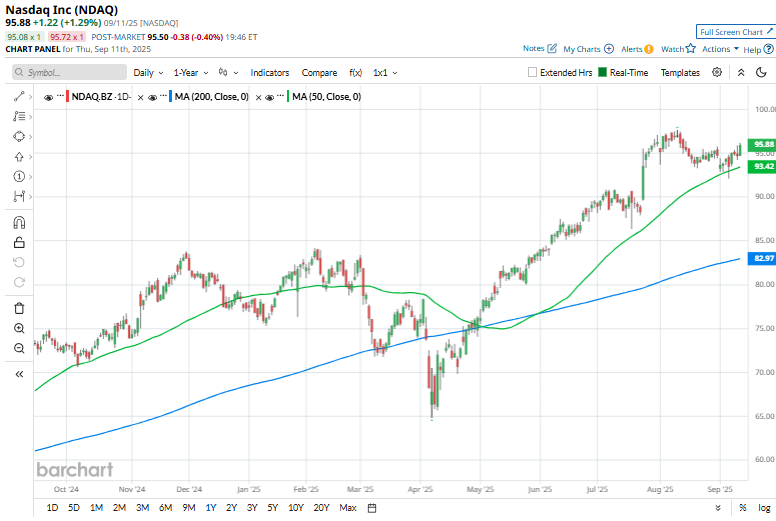This screenshot has width=776, height=521.
Task: Expand the Actions dropdown
Action: [721, 49]
